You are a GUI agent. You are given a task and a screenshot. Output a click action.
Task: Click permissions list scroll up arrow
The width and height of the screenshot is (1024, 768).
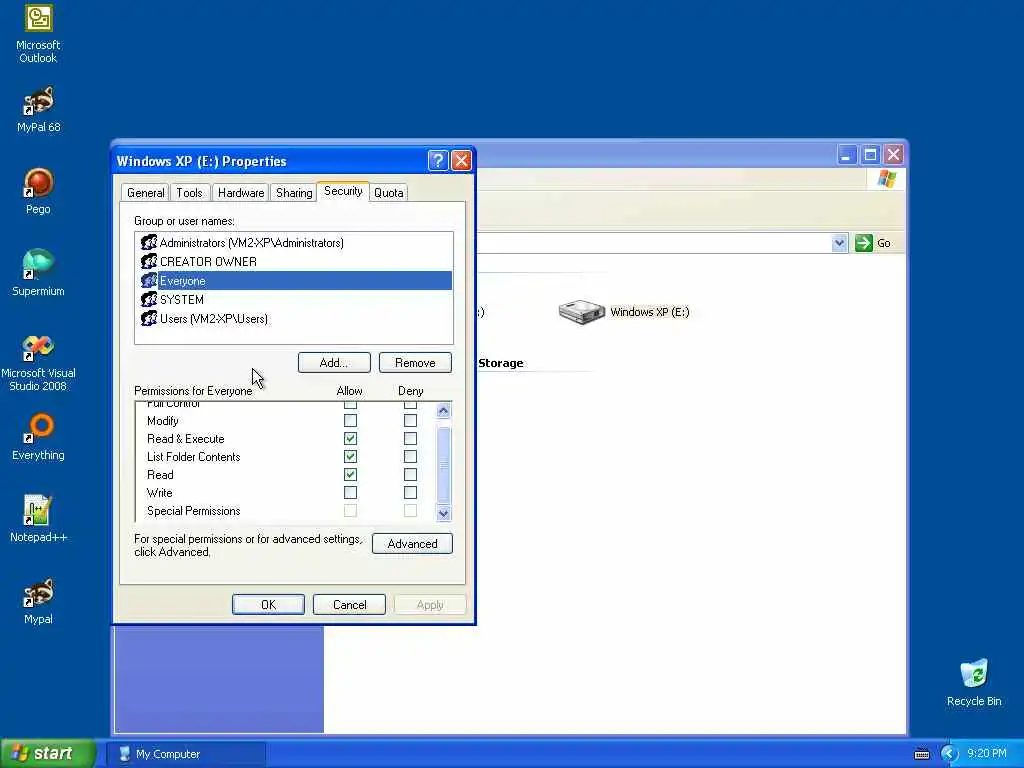click(443, 411)
